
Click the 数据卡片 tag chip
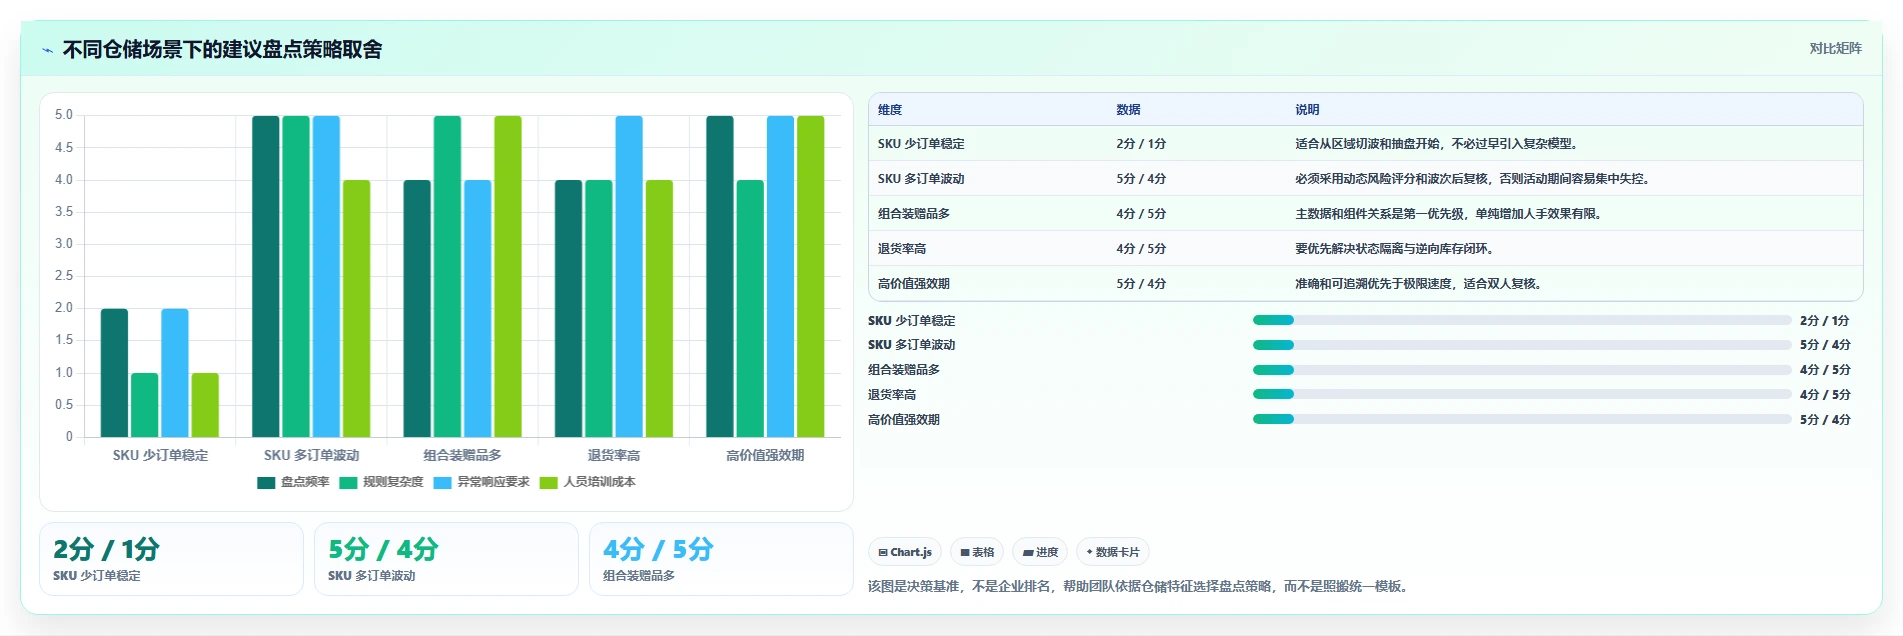pyautogui.click(x=1112, y=552)
